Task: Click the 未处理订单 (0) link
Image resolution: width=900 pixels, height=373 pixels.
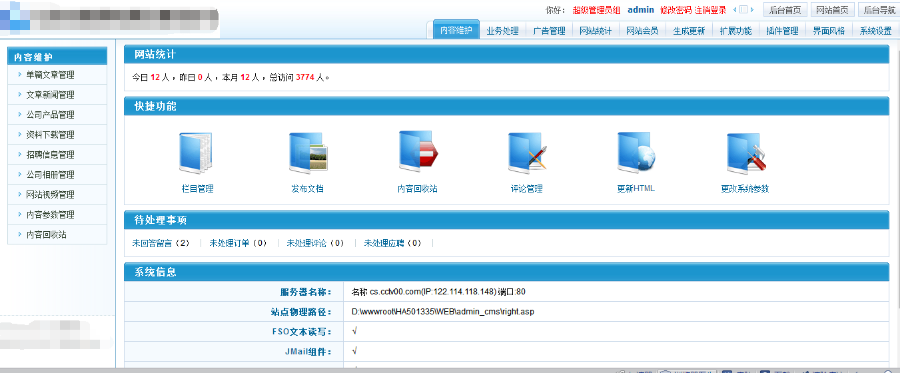Action: click(238, 243)
